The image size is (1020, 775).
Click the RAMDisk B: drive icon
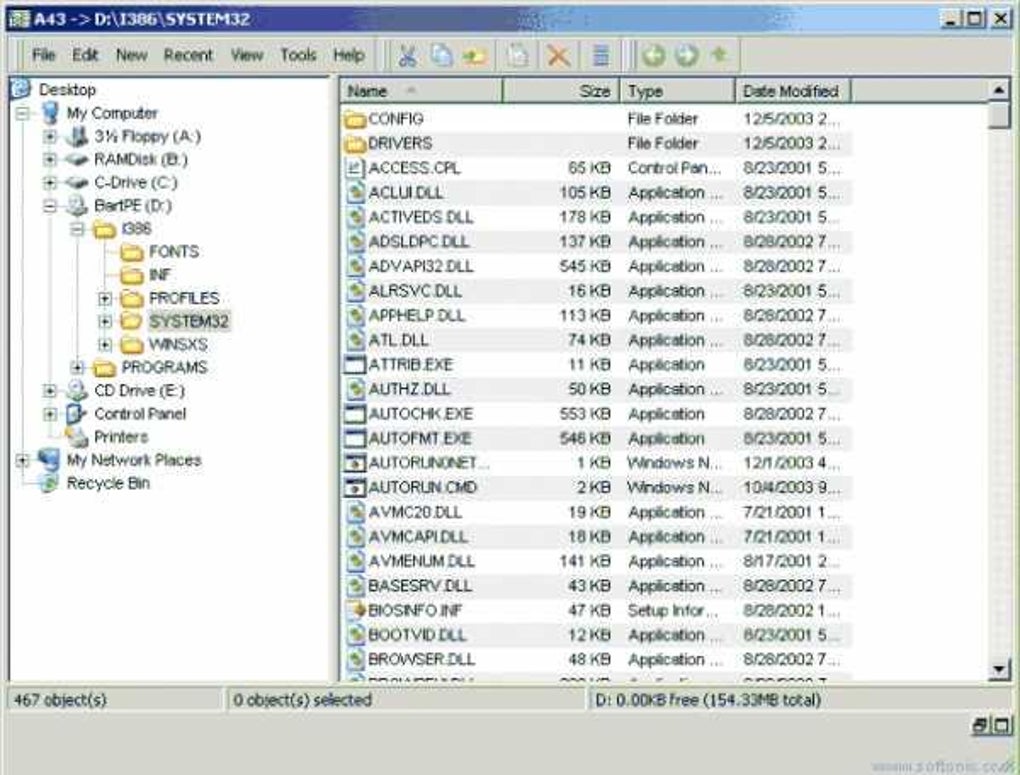[77, 159]
